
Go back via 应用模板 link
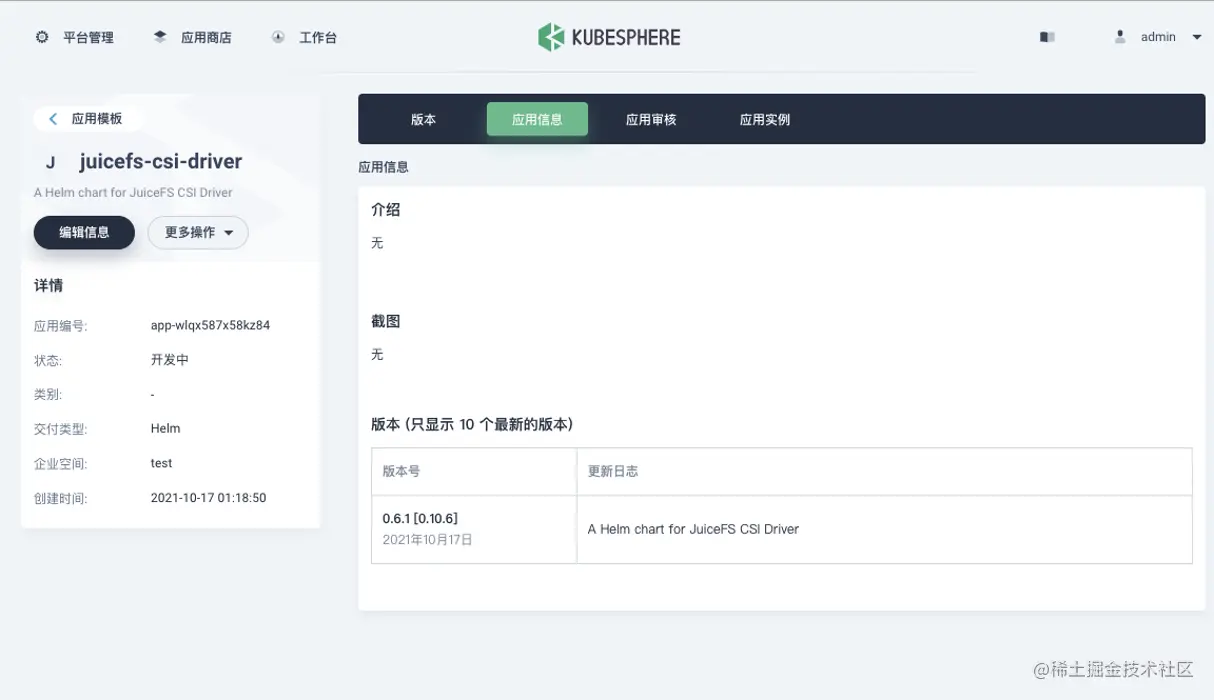point(97,119)
